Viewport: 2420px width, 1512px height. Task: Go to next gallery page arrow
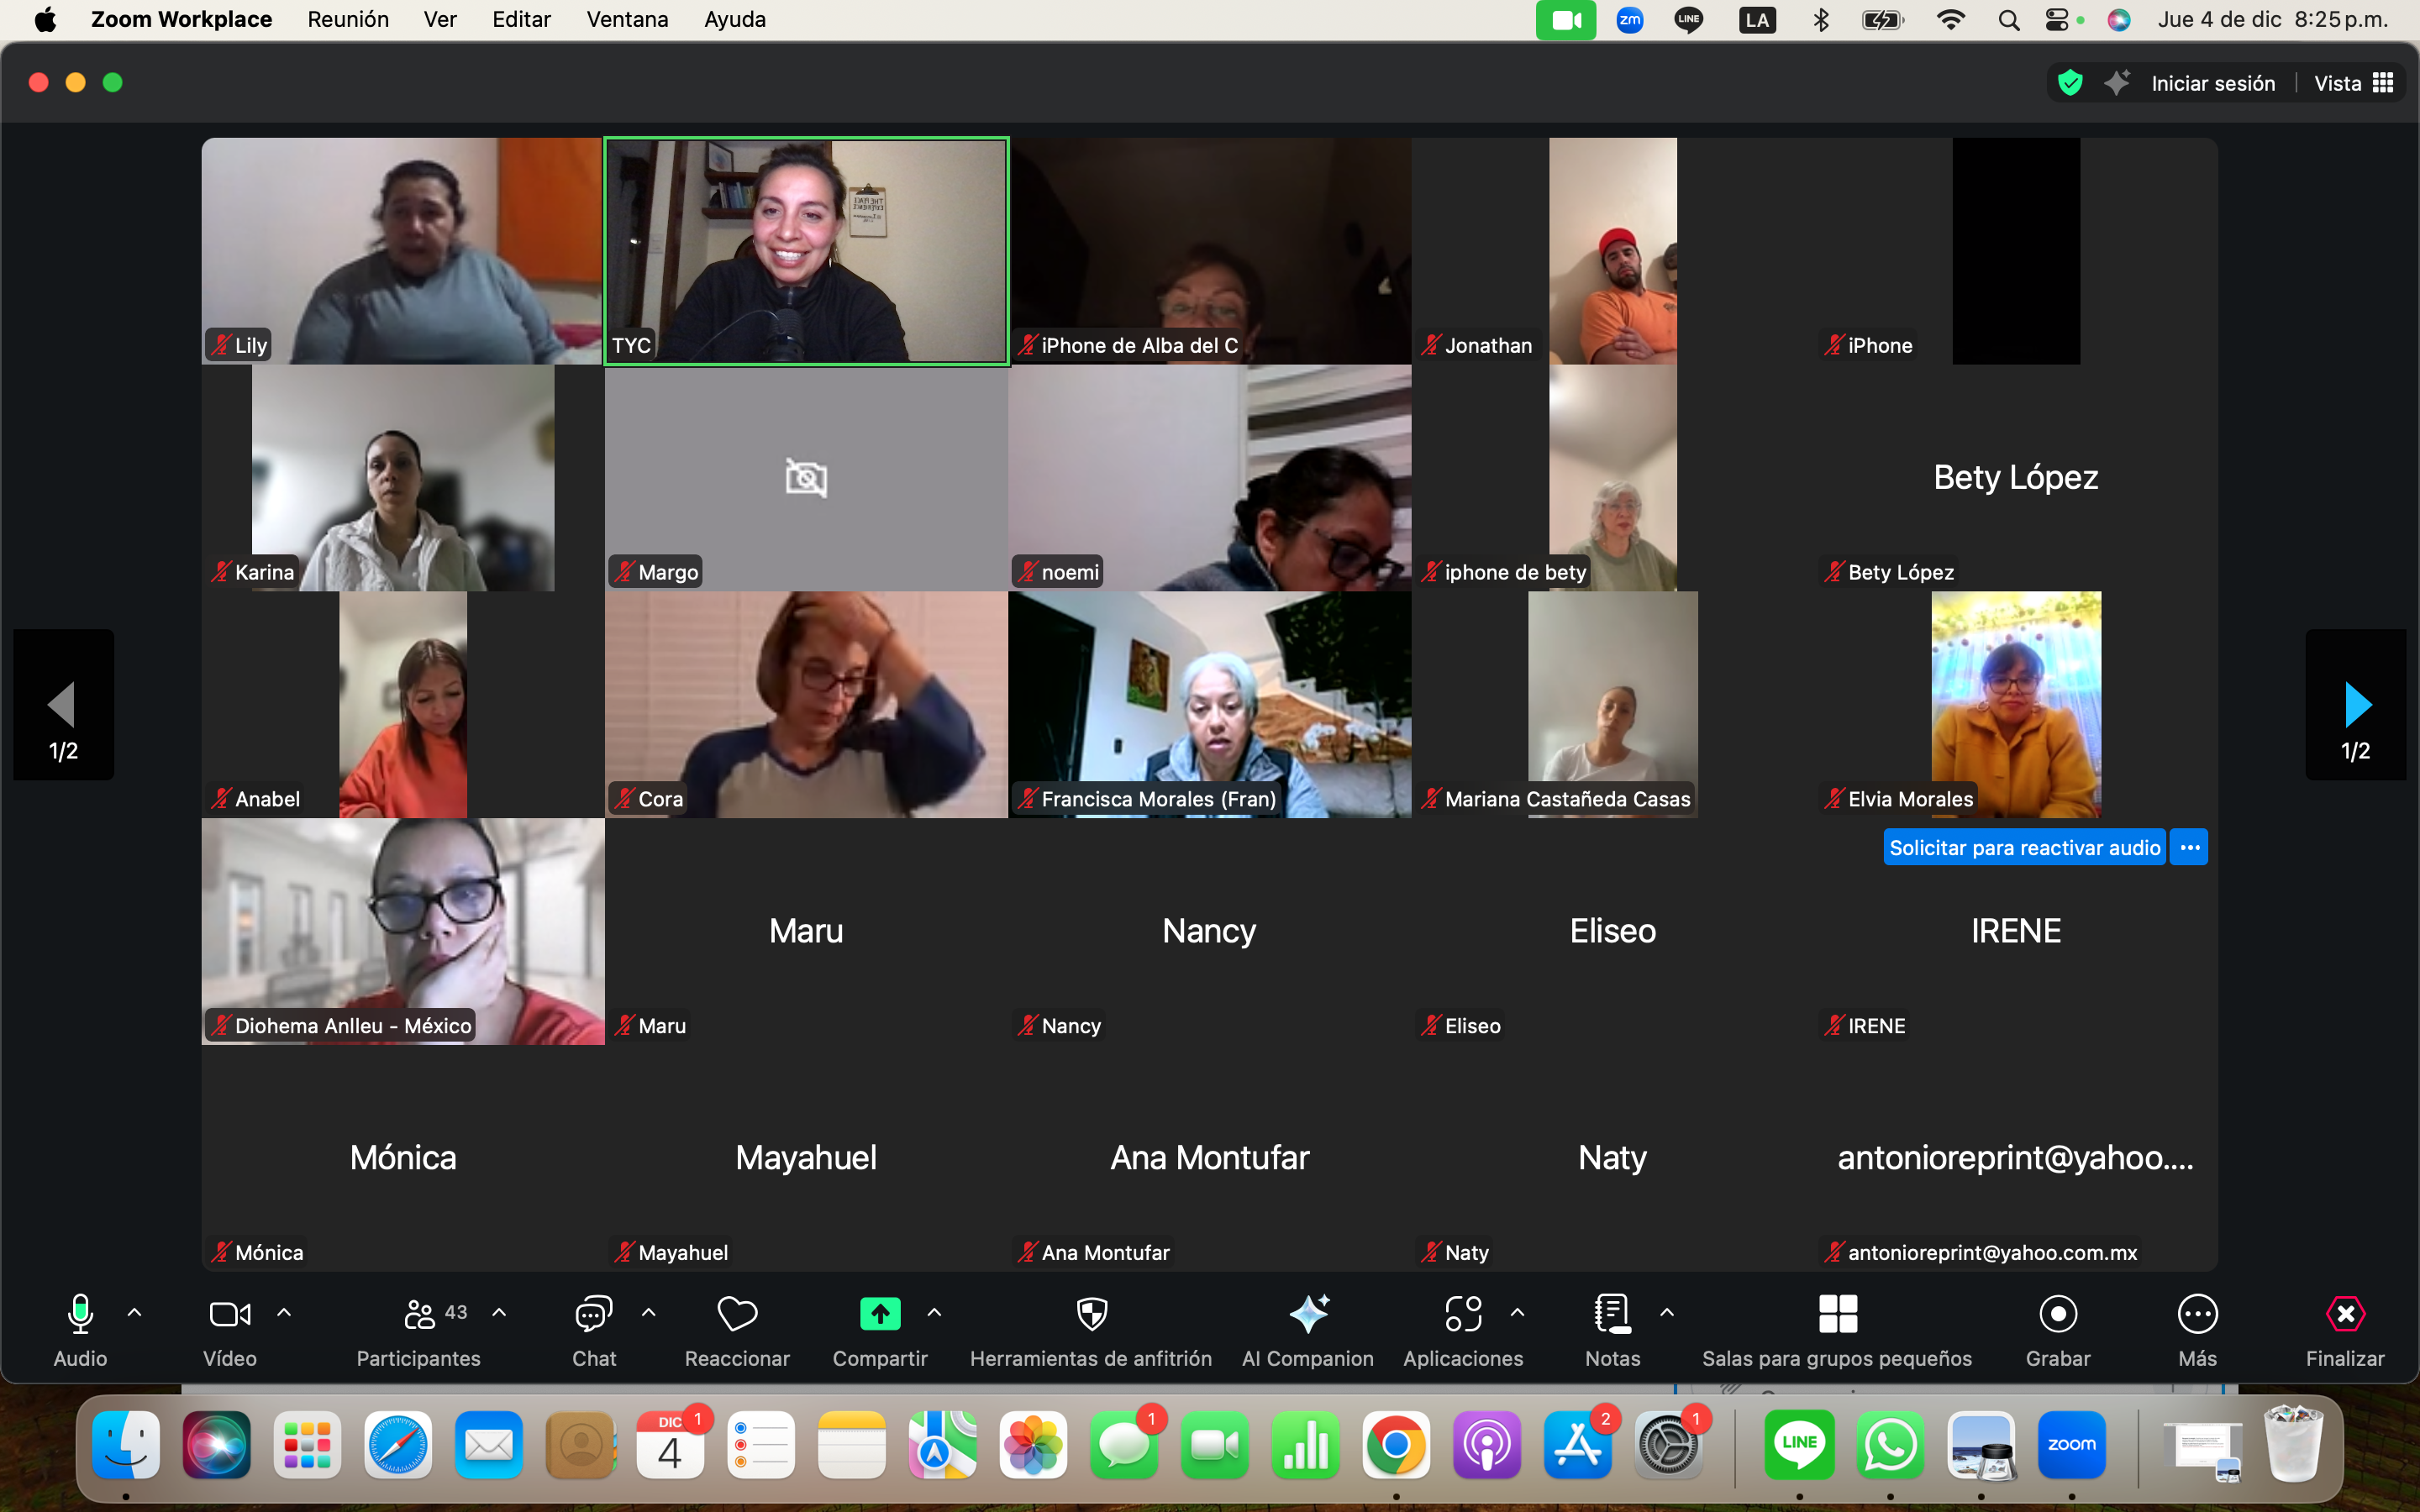pyautogui.click(x=2356, y=705)
